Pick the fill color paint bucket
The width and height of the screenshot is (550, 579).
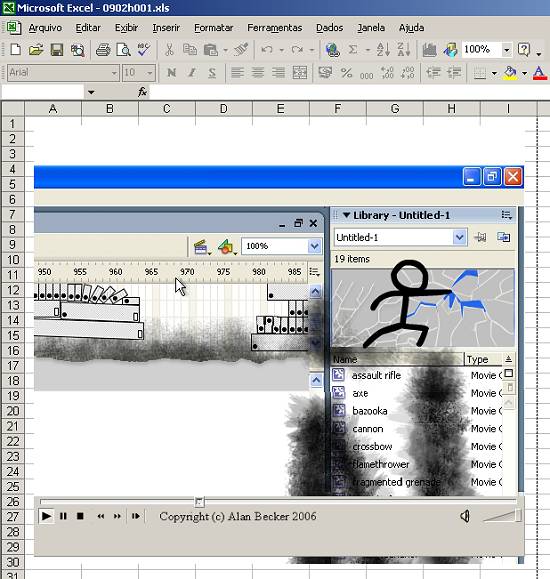510,73
